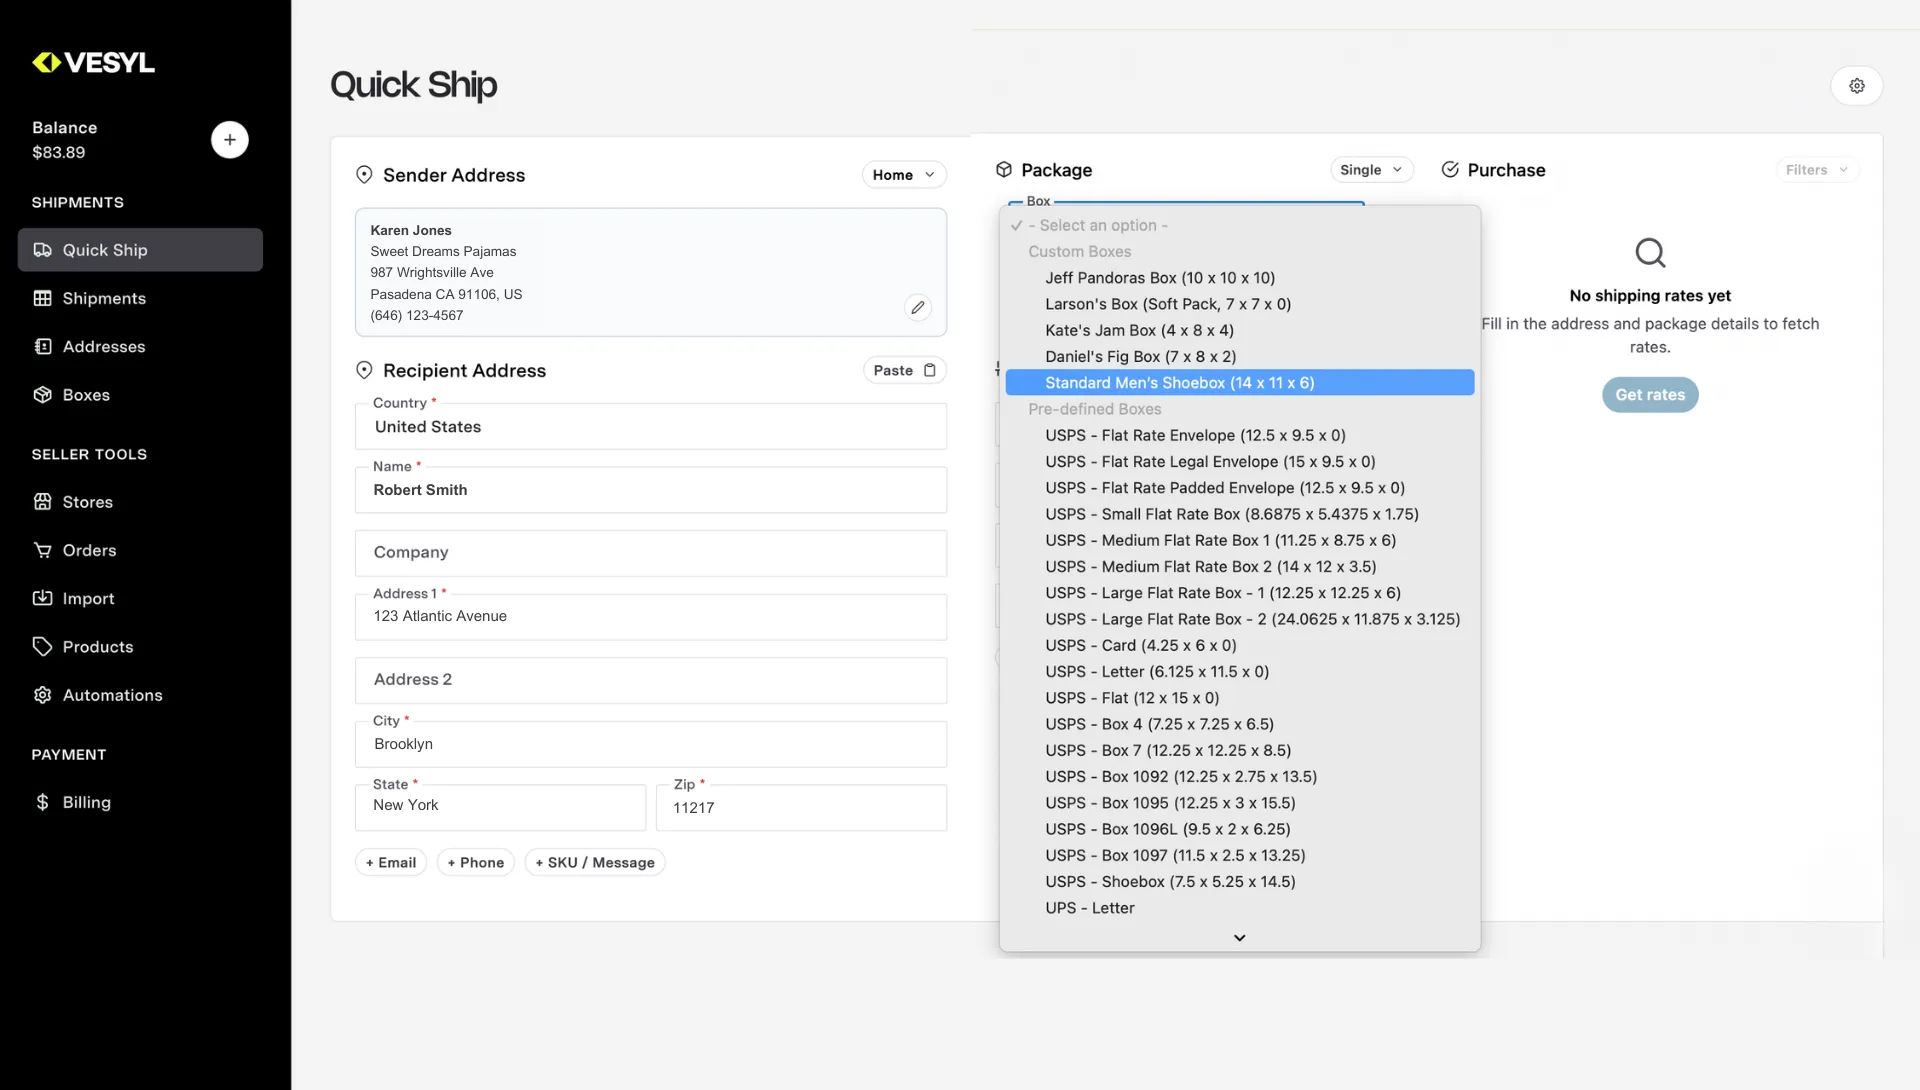Image resolution: width=1920 pixels, height=1090 pixels.
Task: Focus the City input field
Action: tap(651, 744)
